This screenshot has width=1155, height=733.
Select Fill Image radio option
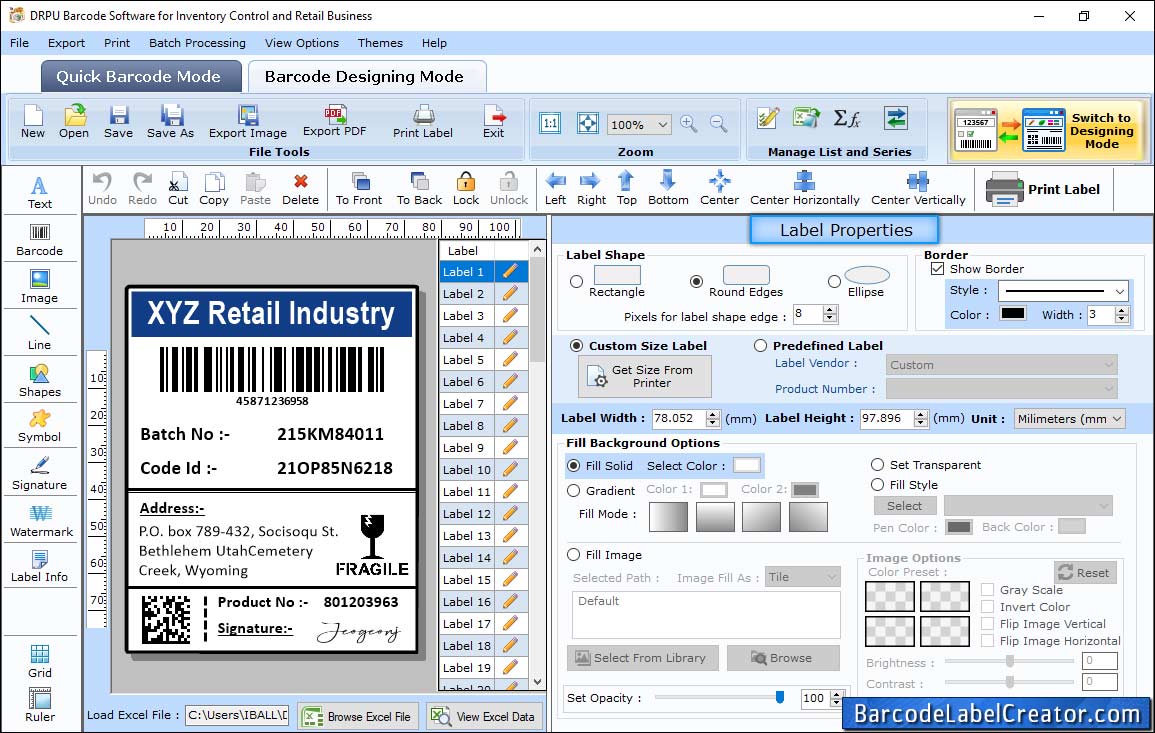573,555
